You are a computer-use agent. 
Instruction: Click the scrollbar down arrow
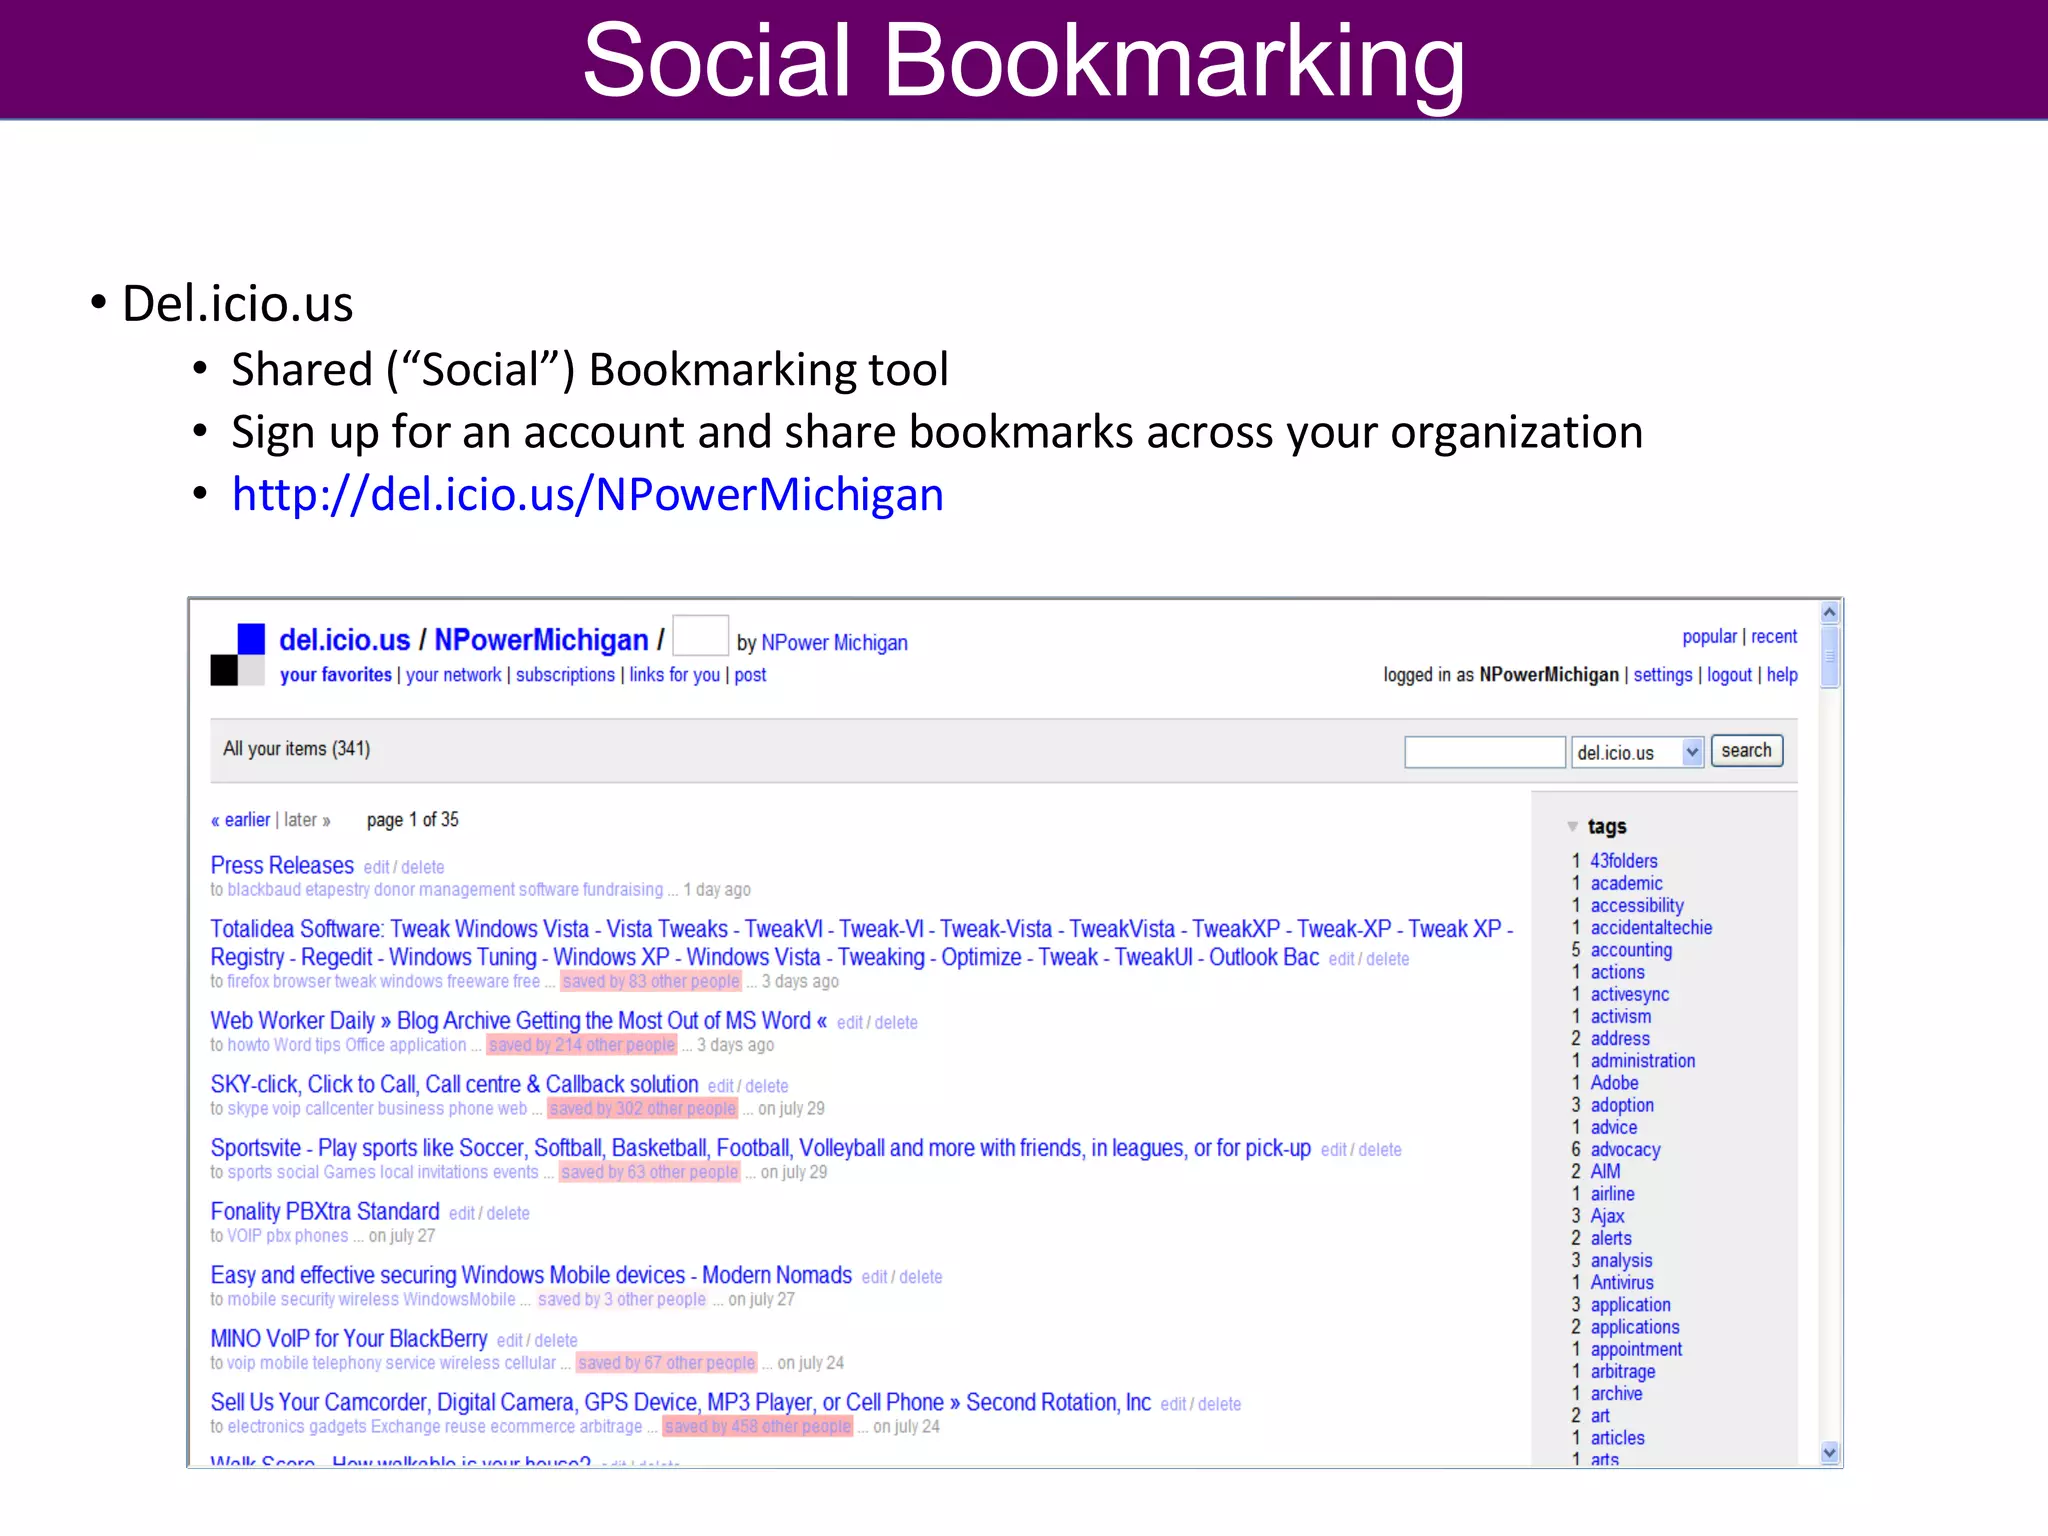(x=1830, y=1453)
